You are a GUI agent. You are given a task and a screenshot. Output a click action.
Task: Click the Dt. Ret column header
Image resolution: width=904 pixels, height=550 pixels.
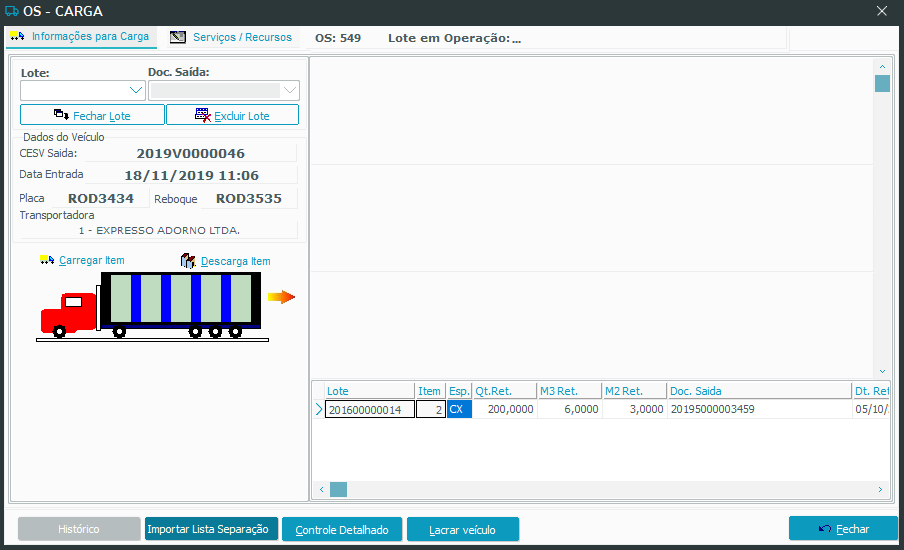871,391
